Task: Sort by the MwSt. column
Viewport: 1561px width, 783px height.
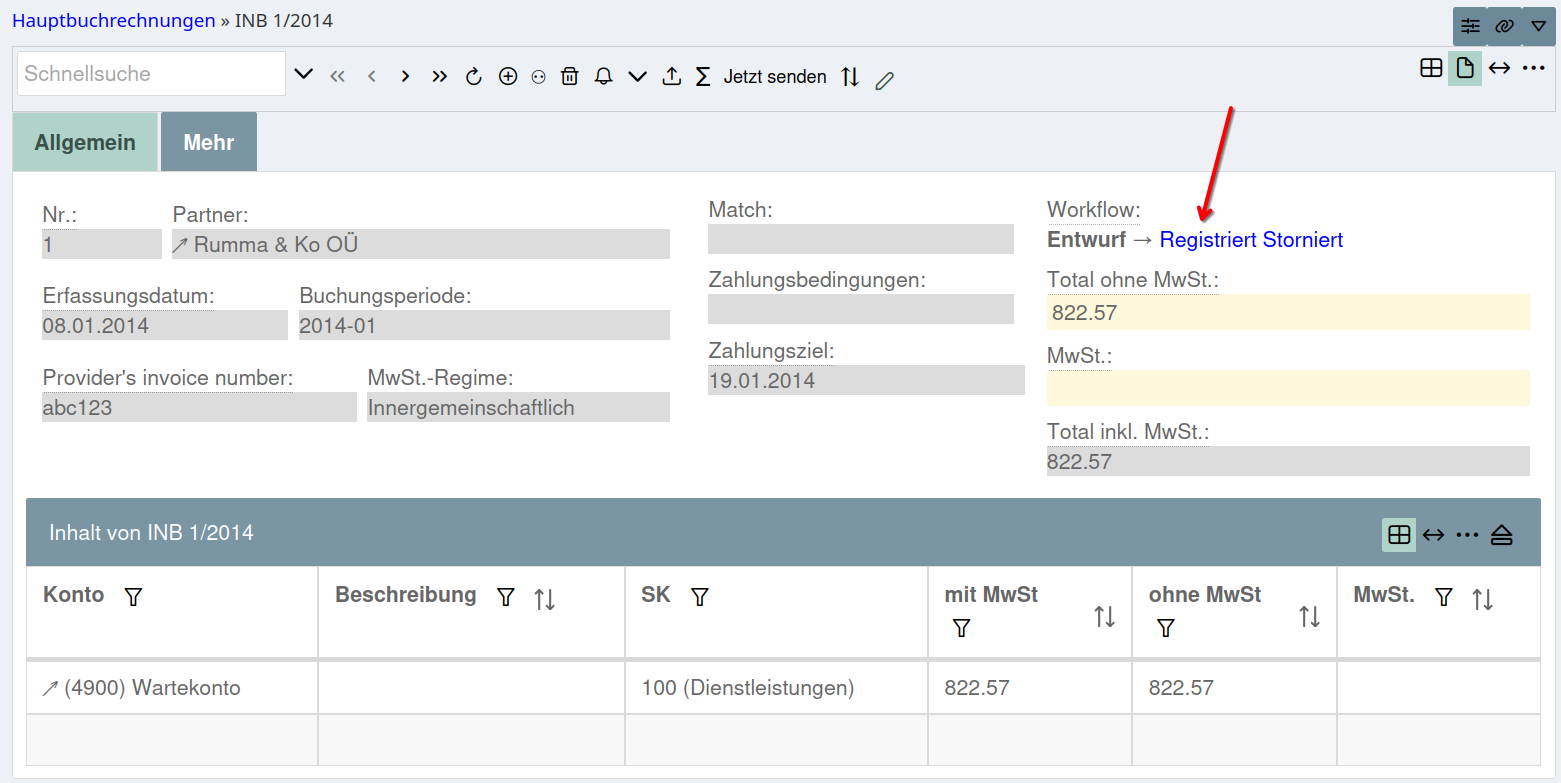Action: 1482,599
